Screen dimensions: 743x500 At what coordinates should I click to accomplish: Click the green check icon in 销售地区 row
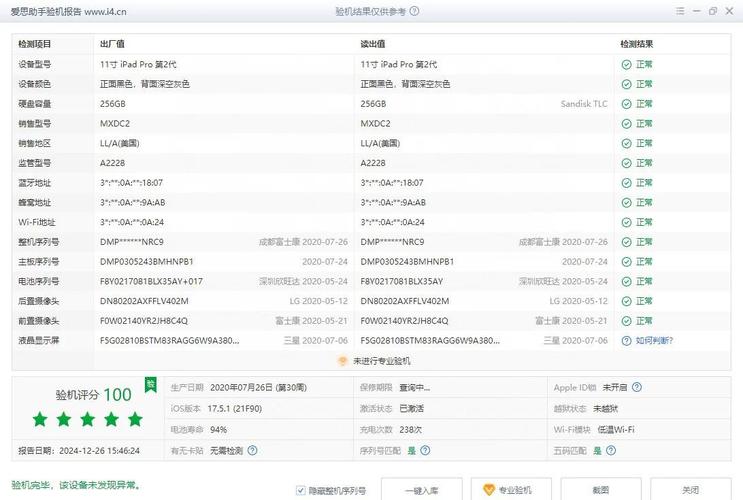click(626, 144)
